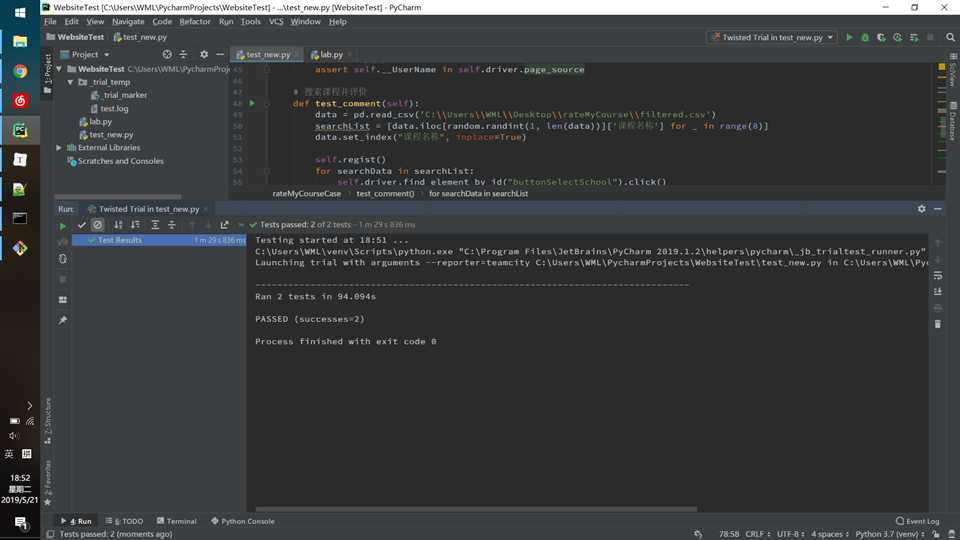The image size is (960, 540).
Task: Change file encoding UTF-8 in status bar
Action: [x=790, y=534]
